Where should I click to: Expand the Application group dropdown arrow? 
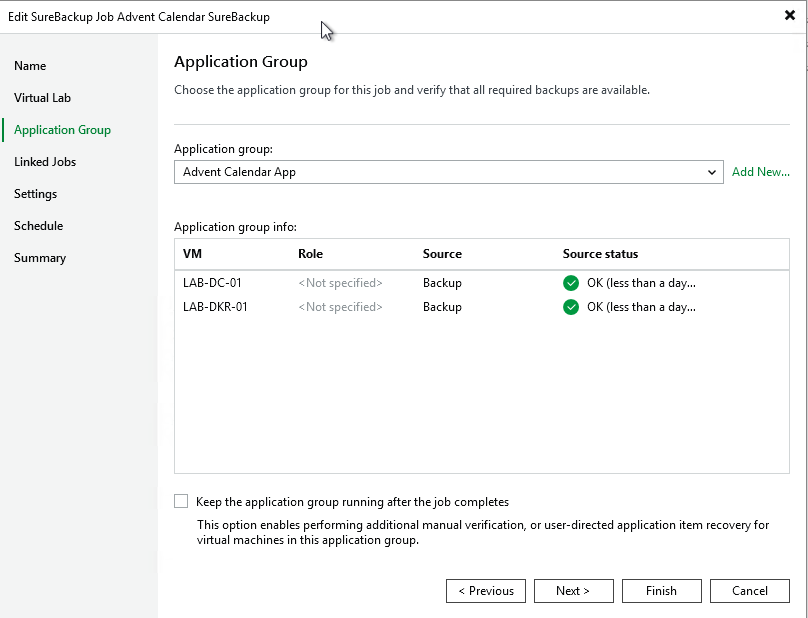[x=712, y=172]
